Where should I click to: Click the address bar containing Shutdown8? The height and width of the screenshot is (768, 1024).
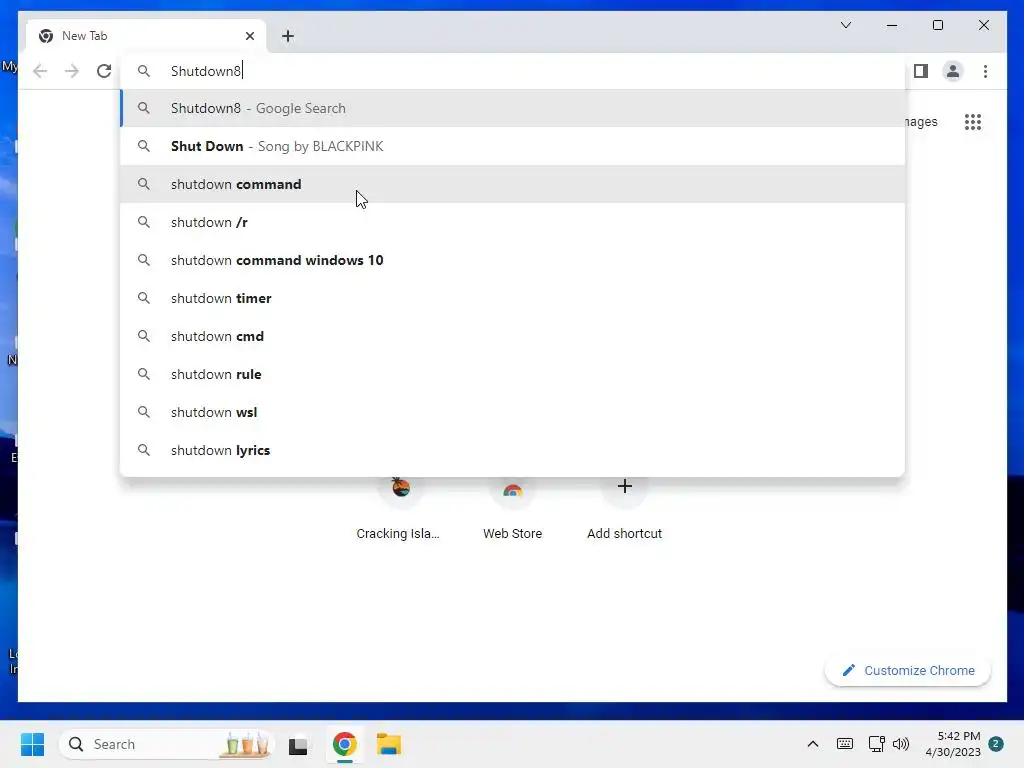[513, 71]
